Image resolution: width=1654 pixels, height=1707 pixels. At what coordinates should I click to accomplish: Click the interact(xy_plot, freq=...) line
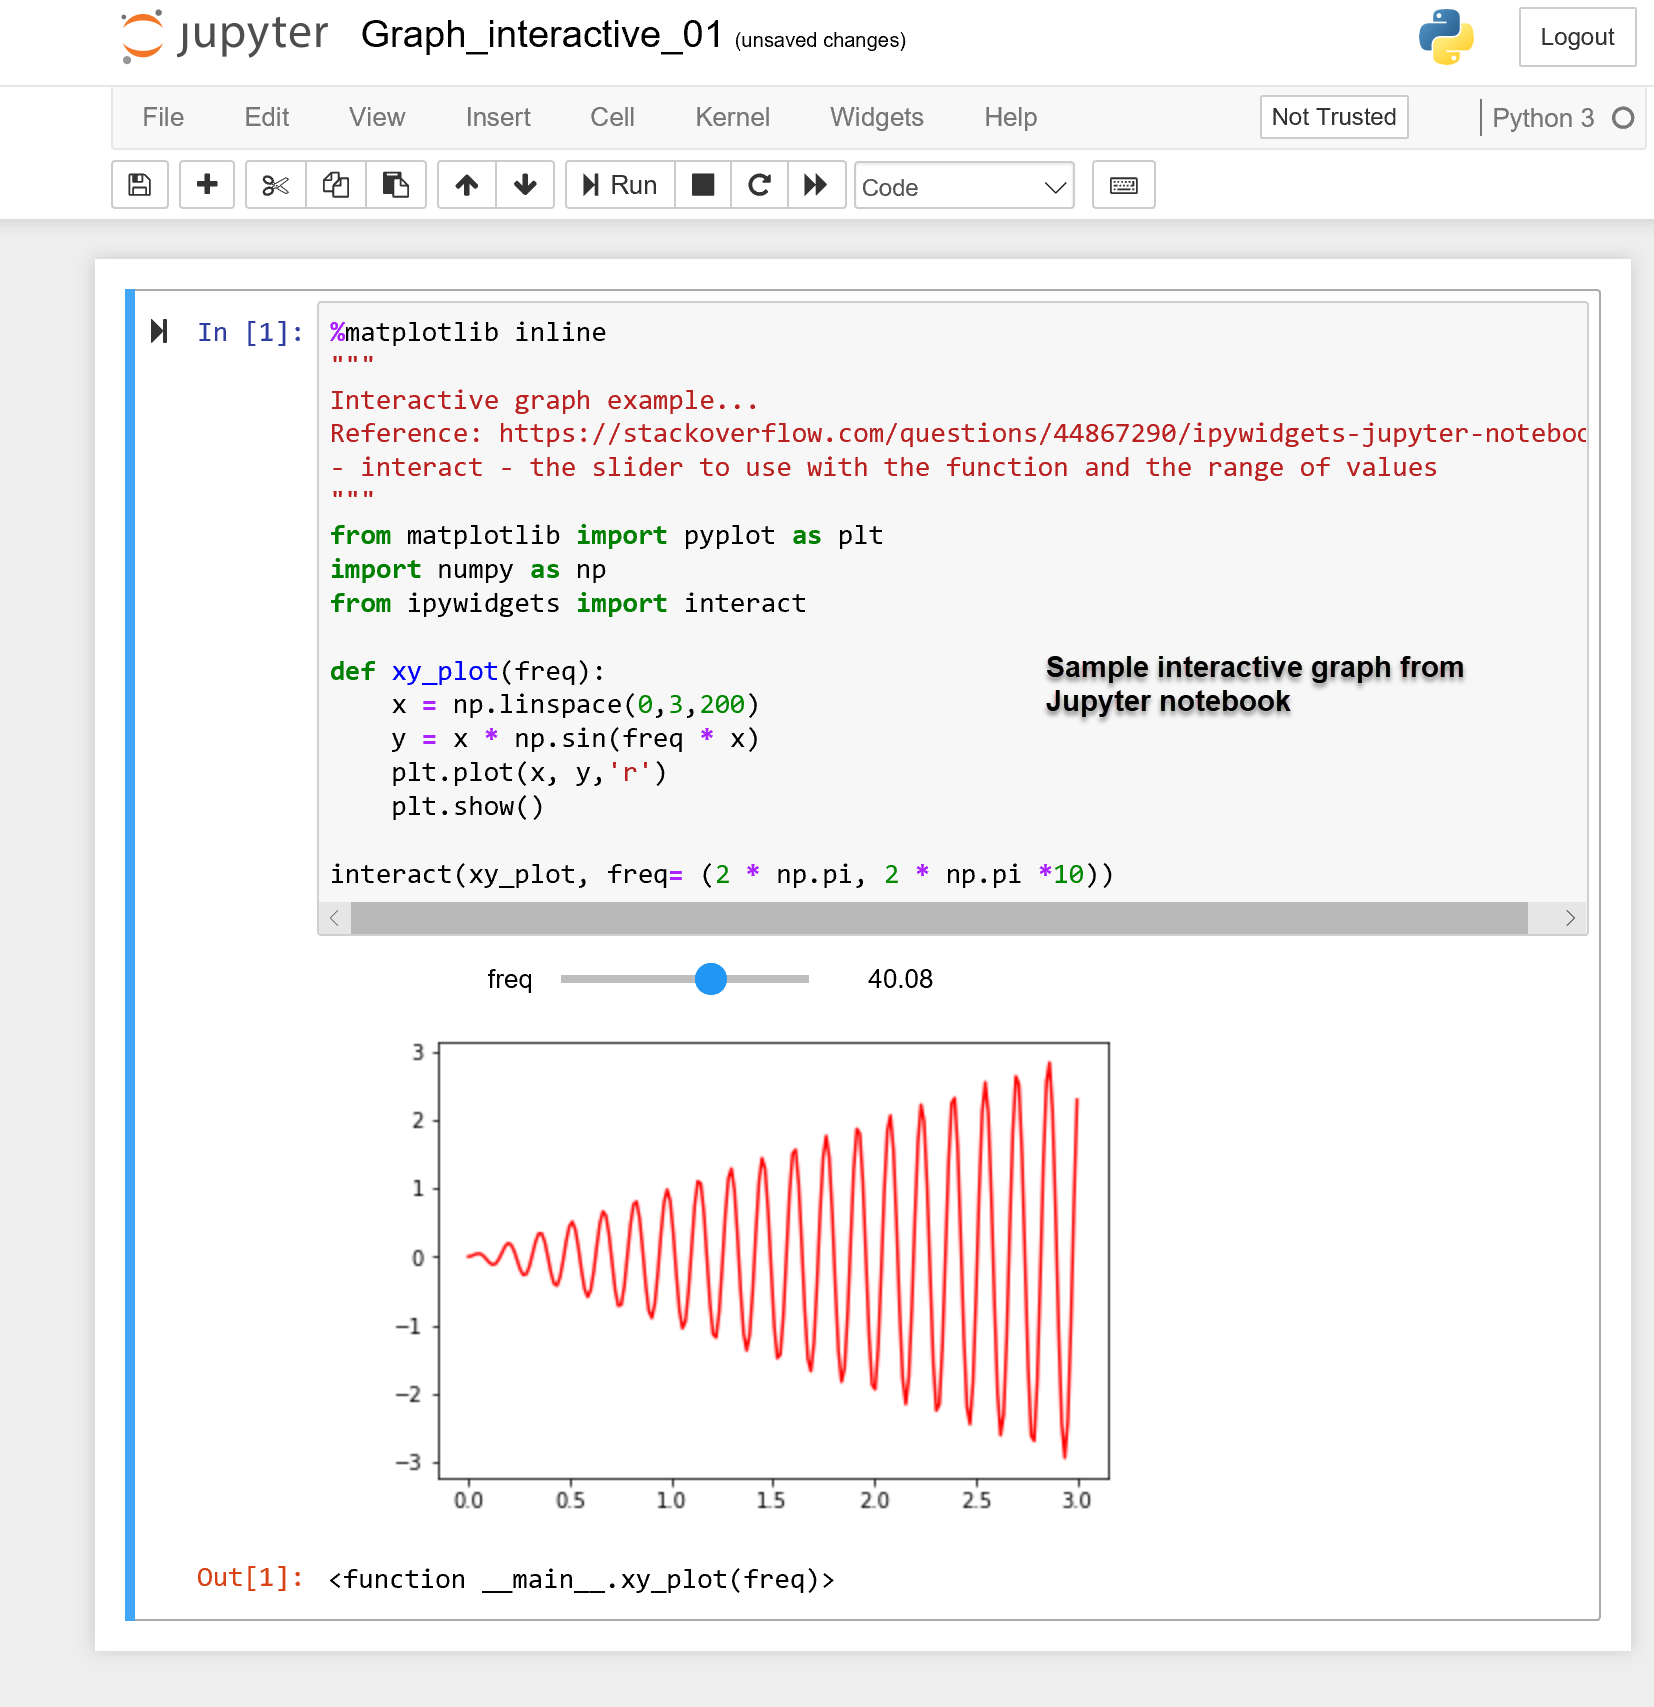click(721, 874)
